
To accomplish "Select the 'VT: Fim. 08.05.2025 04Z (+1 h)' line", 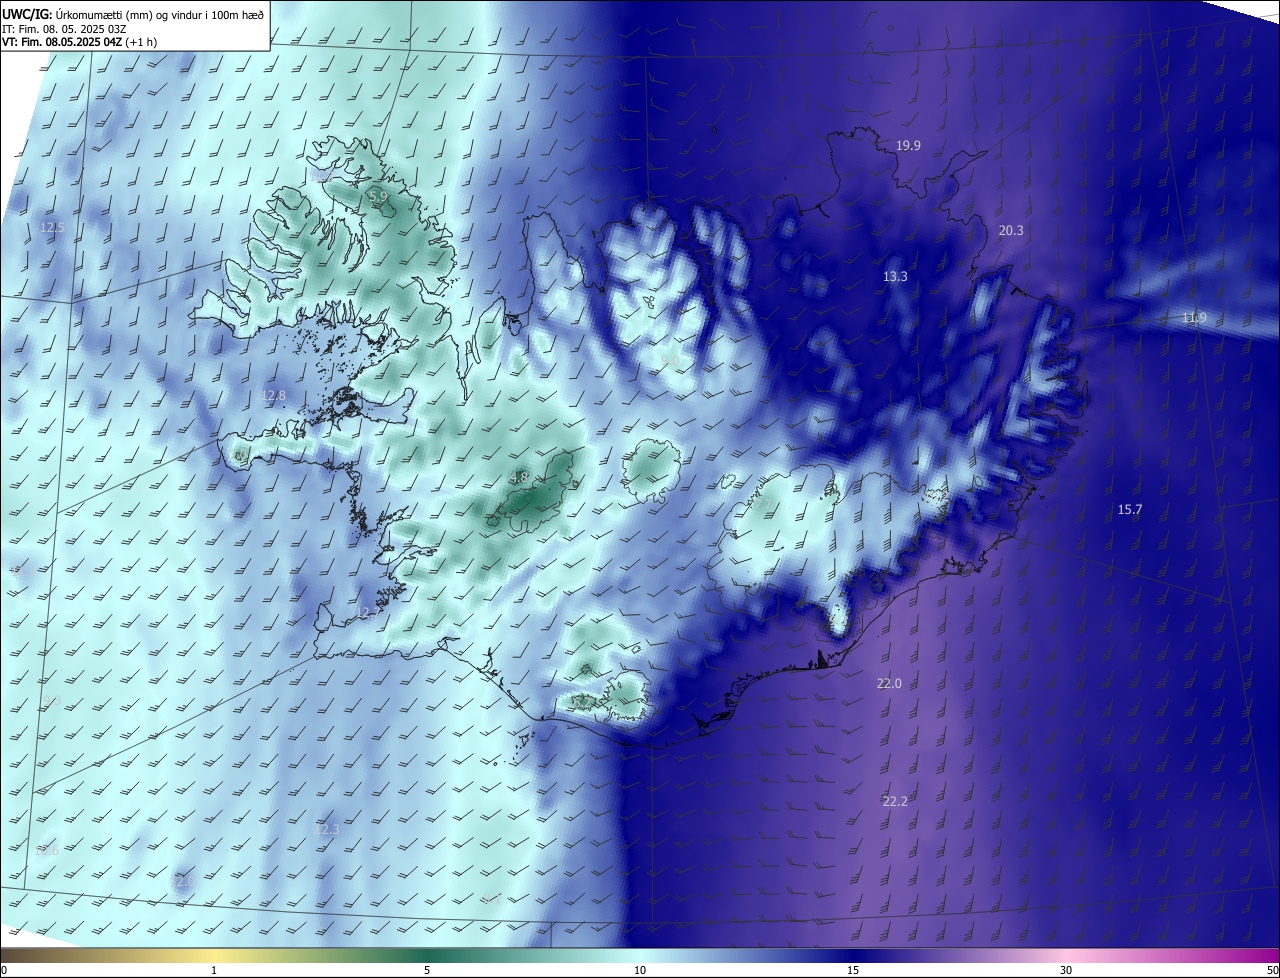I will (80, 43).
